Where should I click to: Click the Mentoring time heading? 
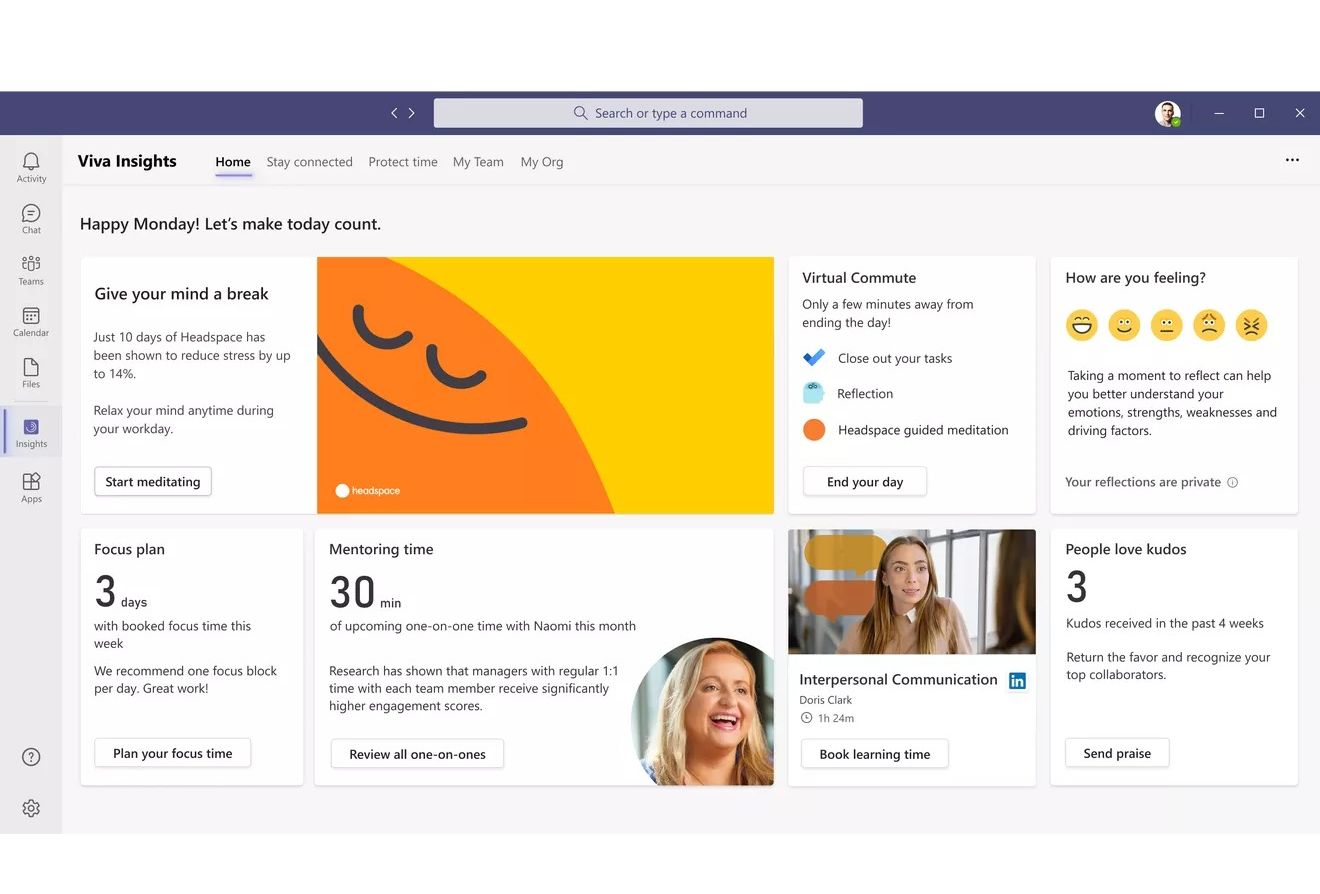coord(381,549)
